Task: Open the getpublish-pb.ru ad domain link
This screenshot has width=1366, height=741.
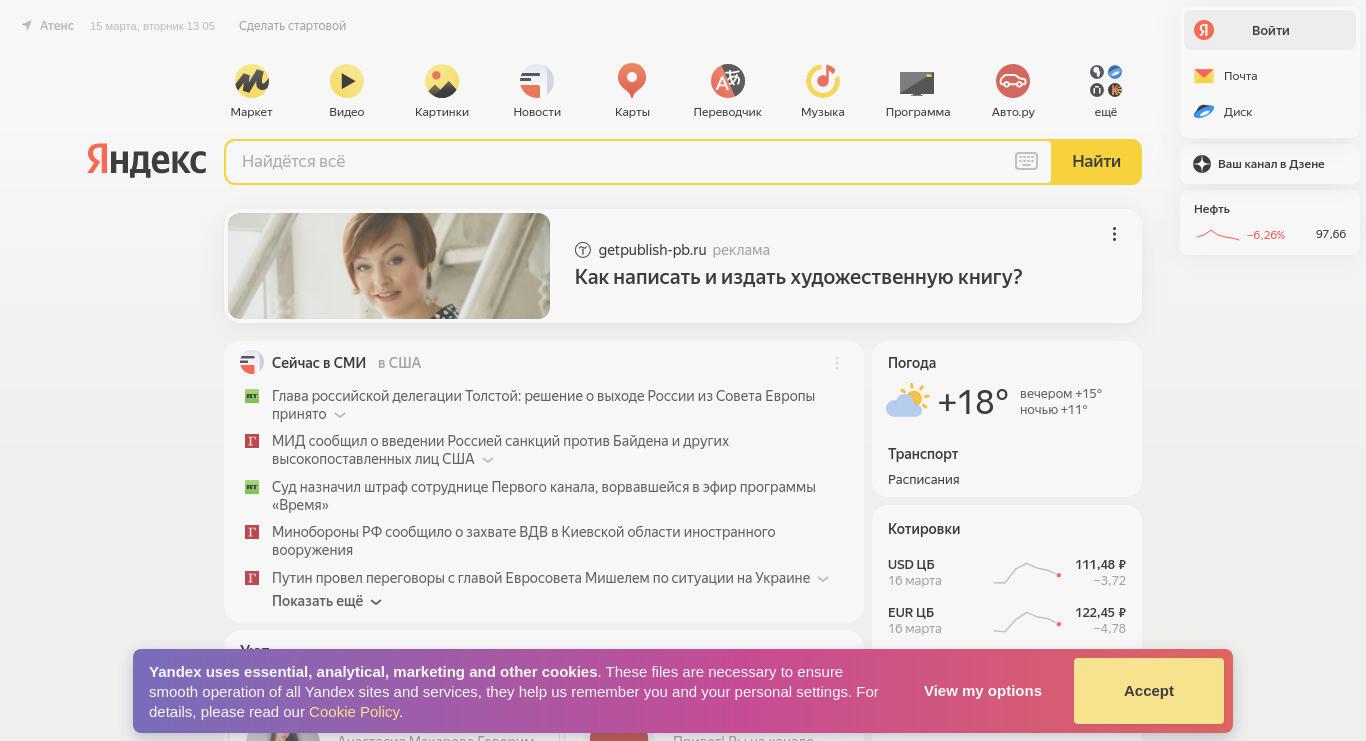Action: [652, 250]
